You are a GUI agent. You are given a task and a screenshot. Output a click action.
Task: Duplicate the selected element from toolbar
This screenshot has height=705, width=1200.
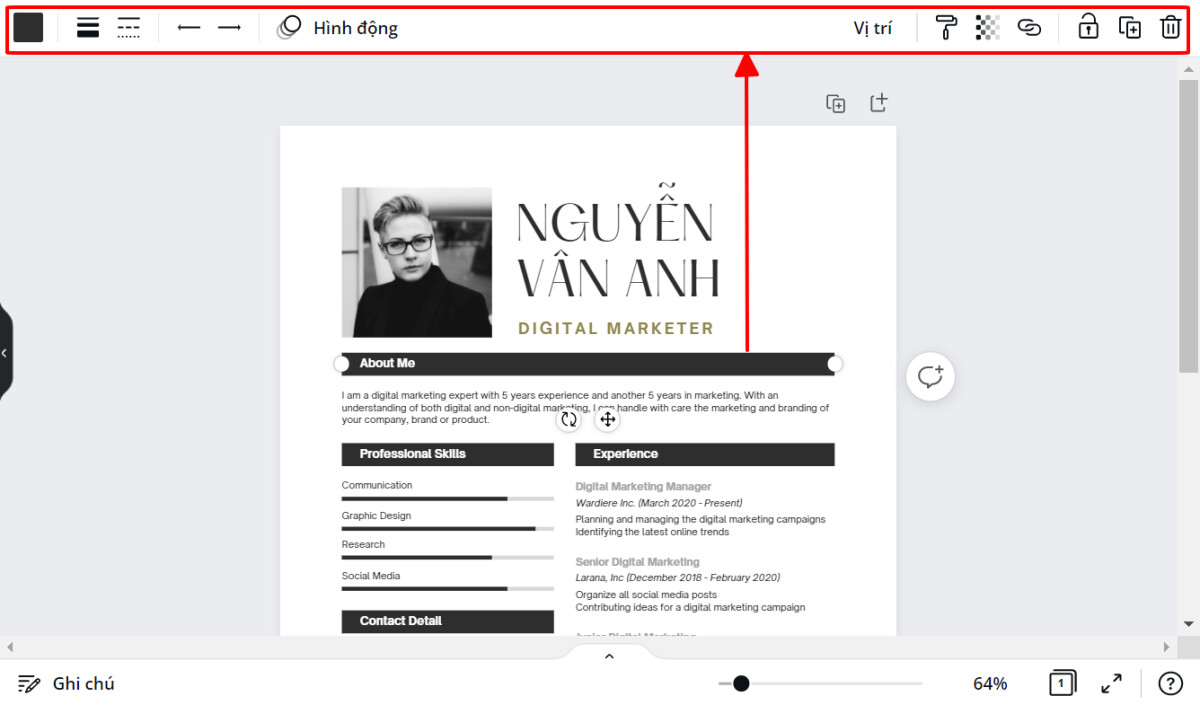pyautogui.click(x=1129, y=28)
